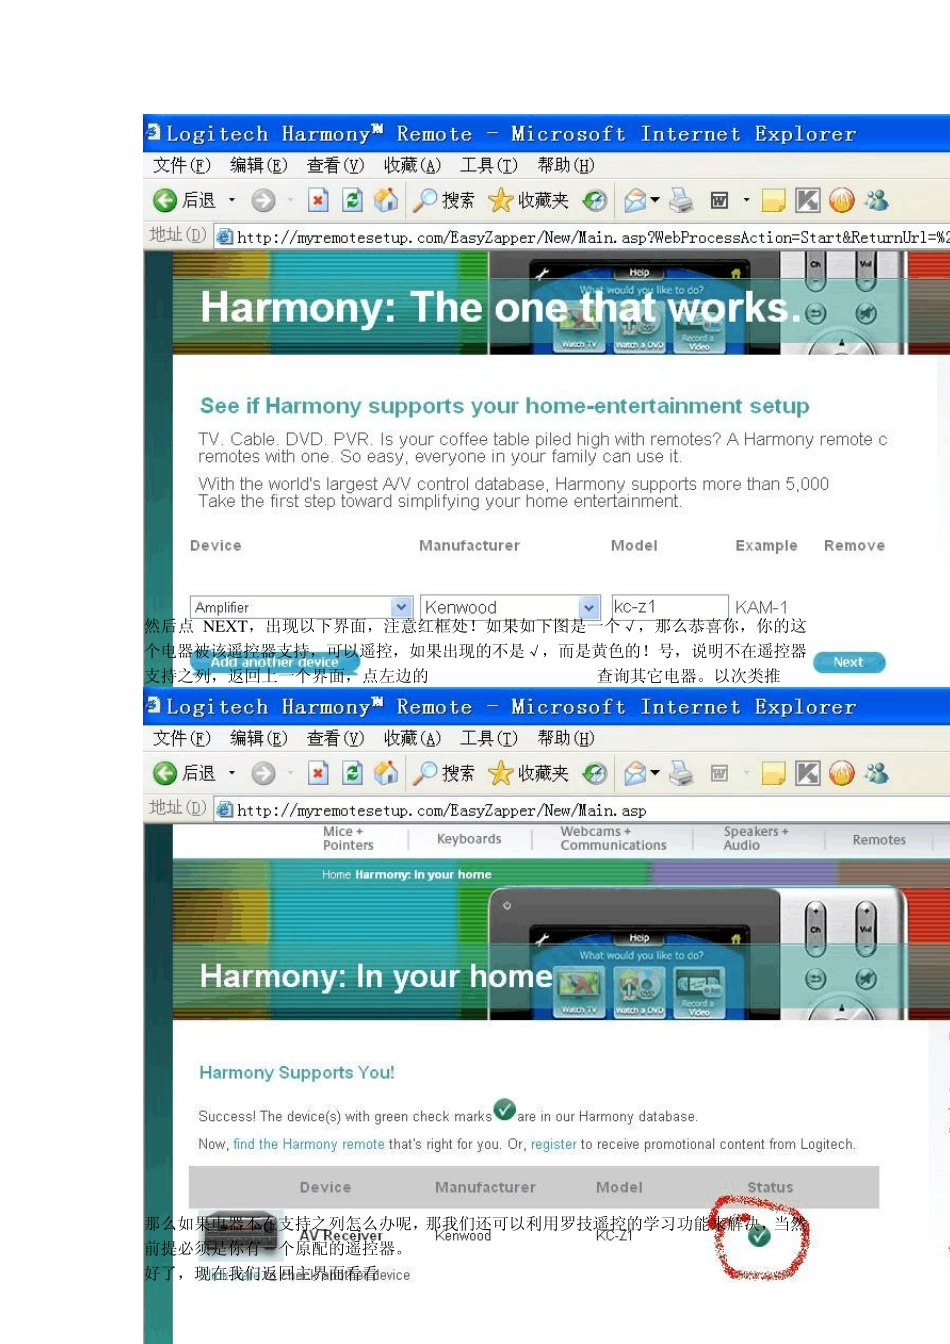Open Webcams + Communications navigation tab
Image resolution: width=950 pixels, height=1344 pixels.
pyautogui.click(x=613, y=838)
